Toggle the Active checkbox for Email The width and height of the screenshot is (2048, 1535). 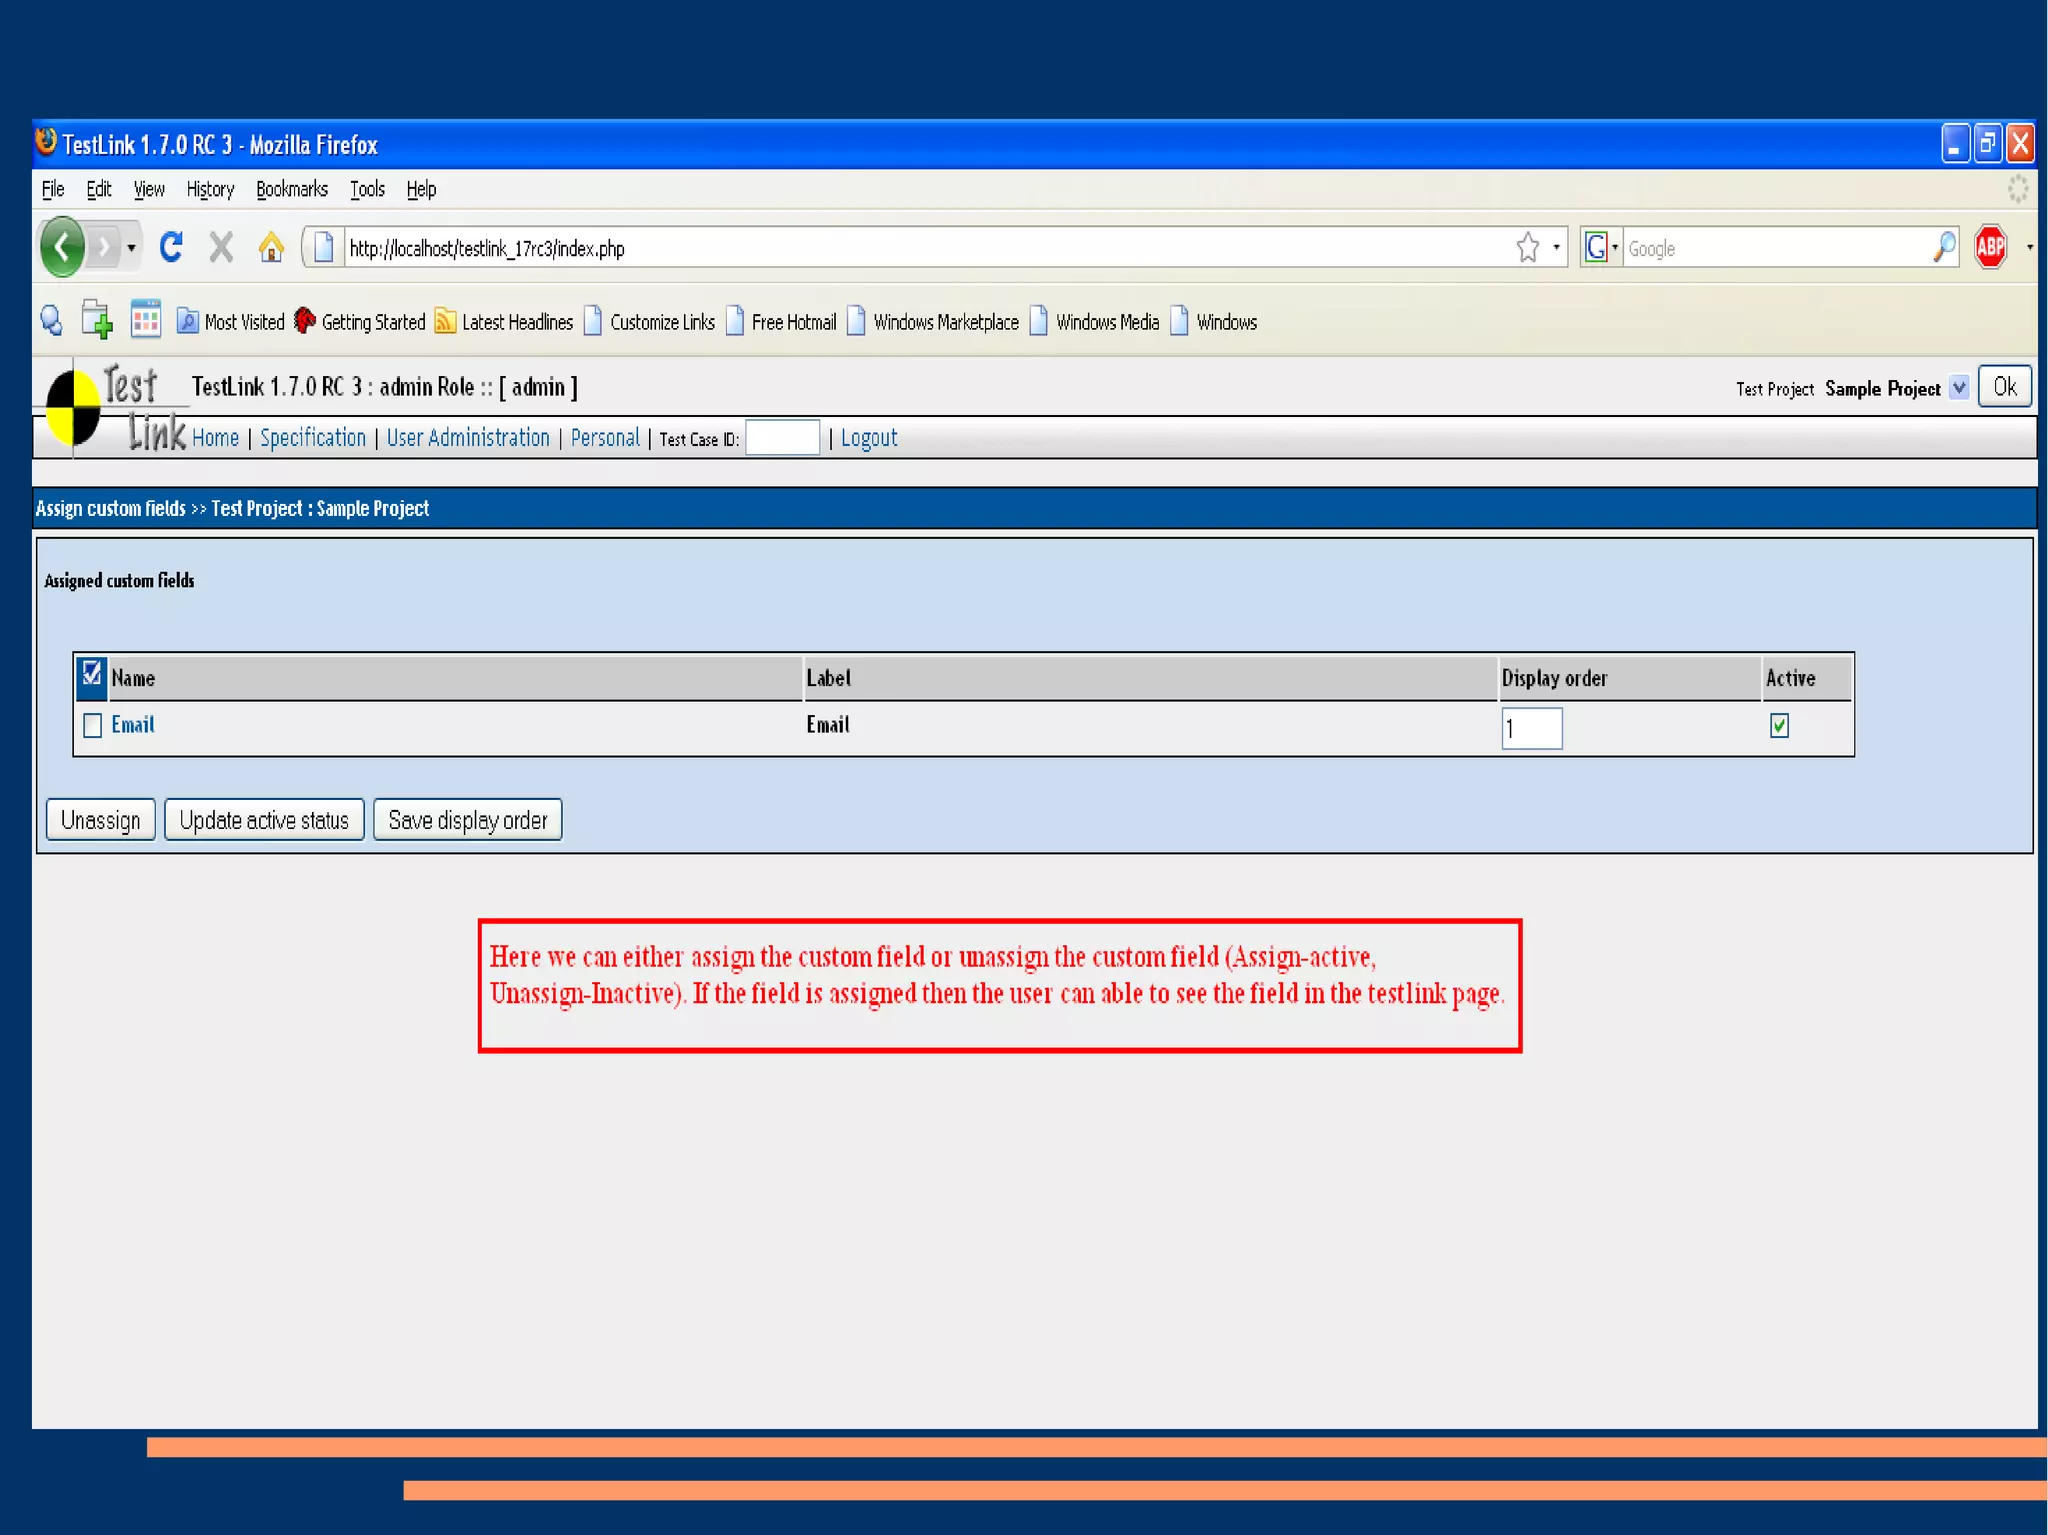(x=1779, y=725)
